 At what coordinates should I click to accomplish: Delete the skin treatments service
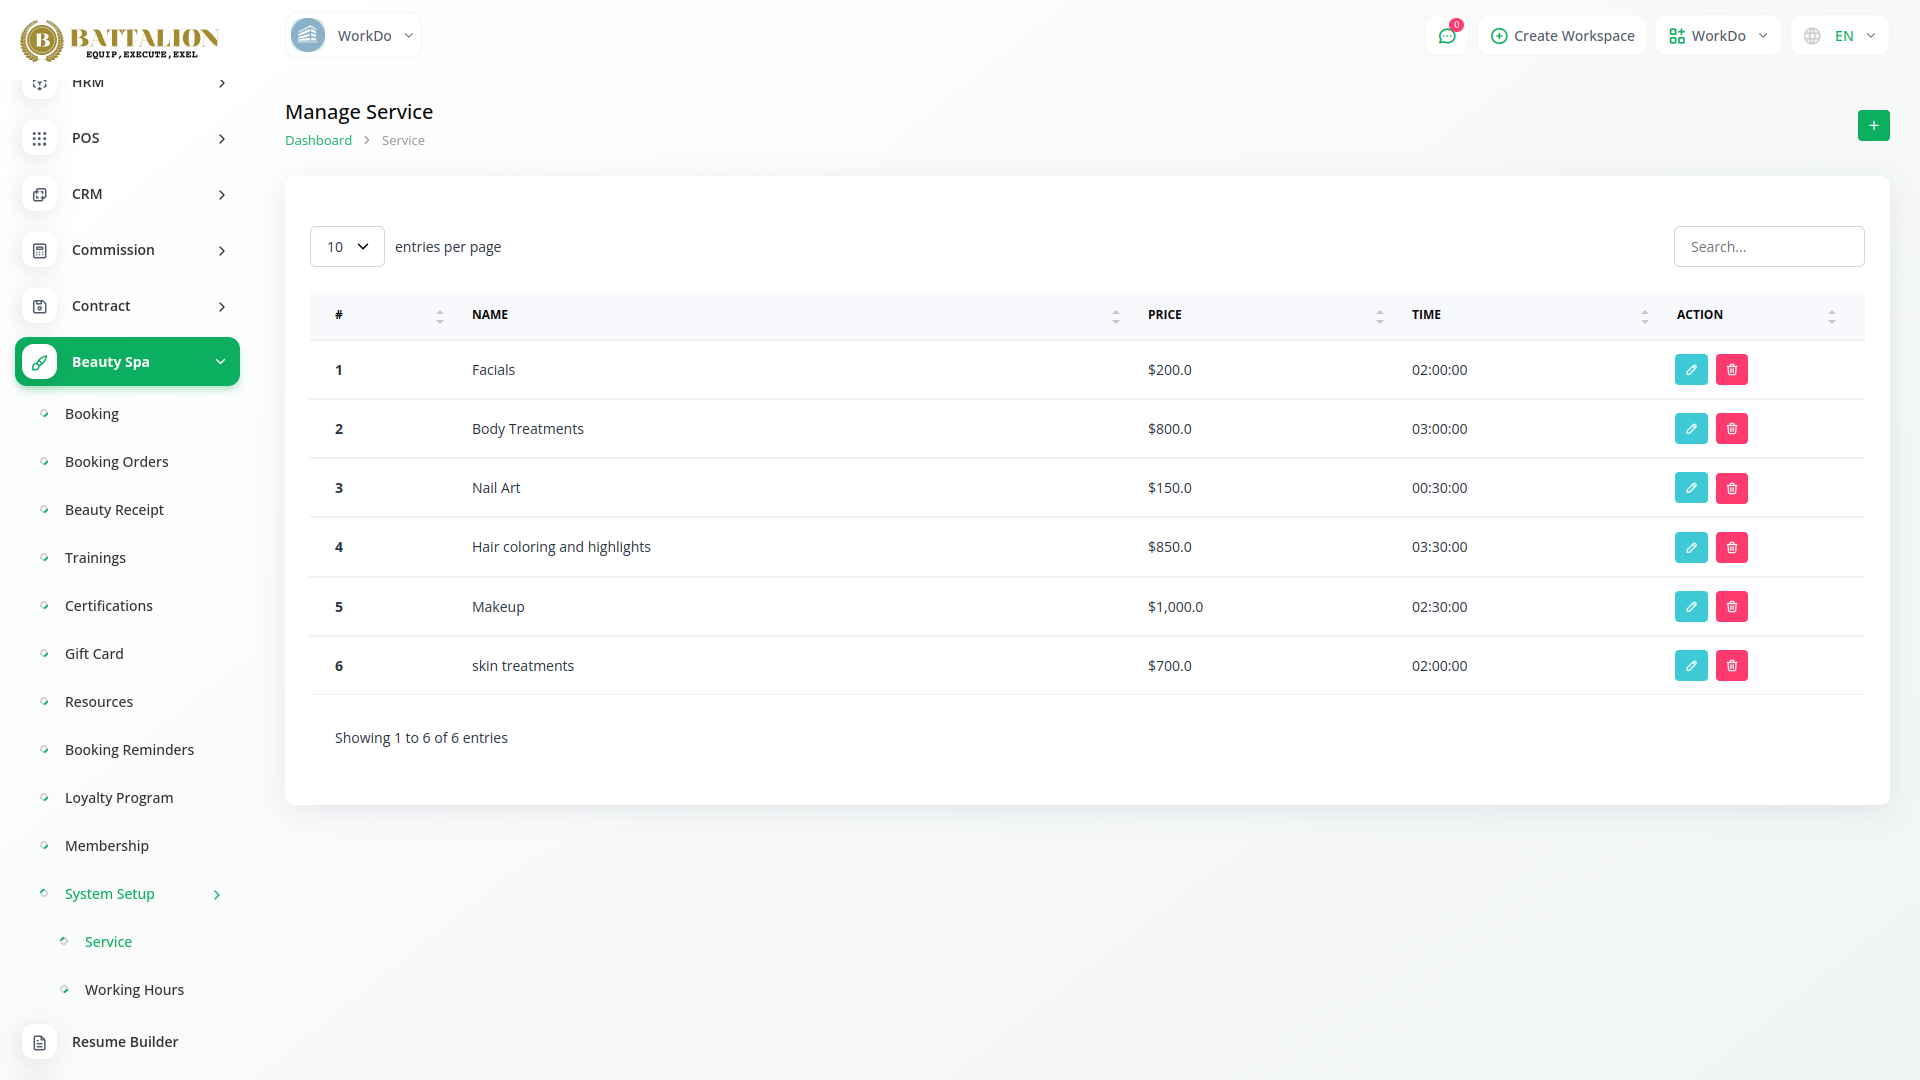point(1732,666)
